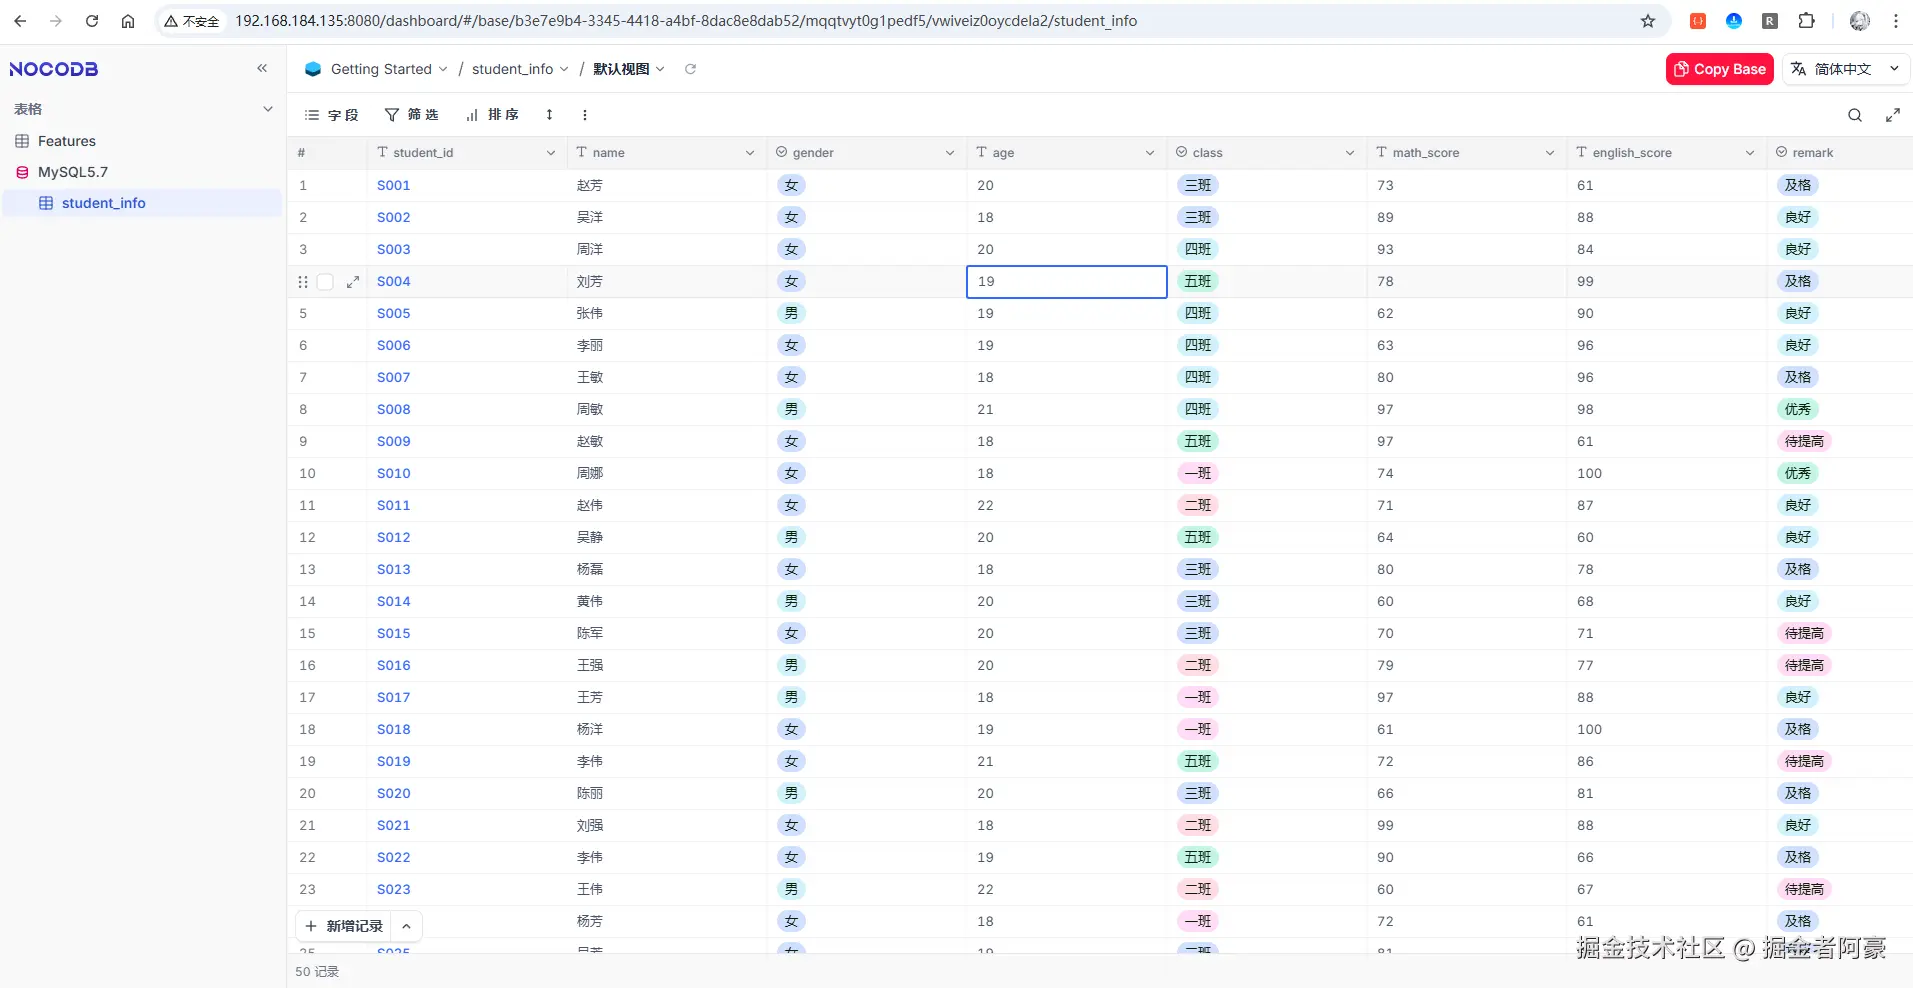Open more toolbar options (three dots)
Viewport: 1913px width, 988px height.
585,115
